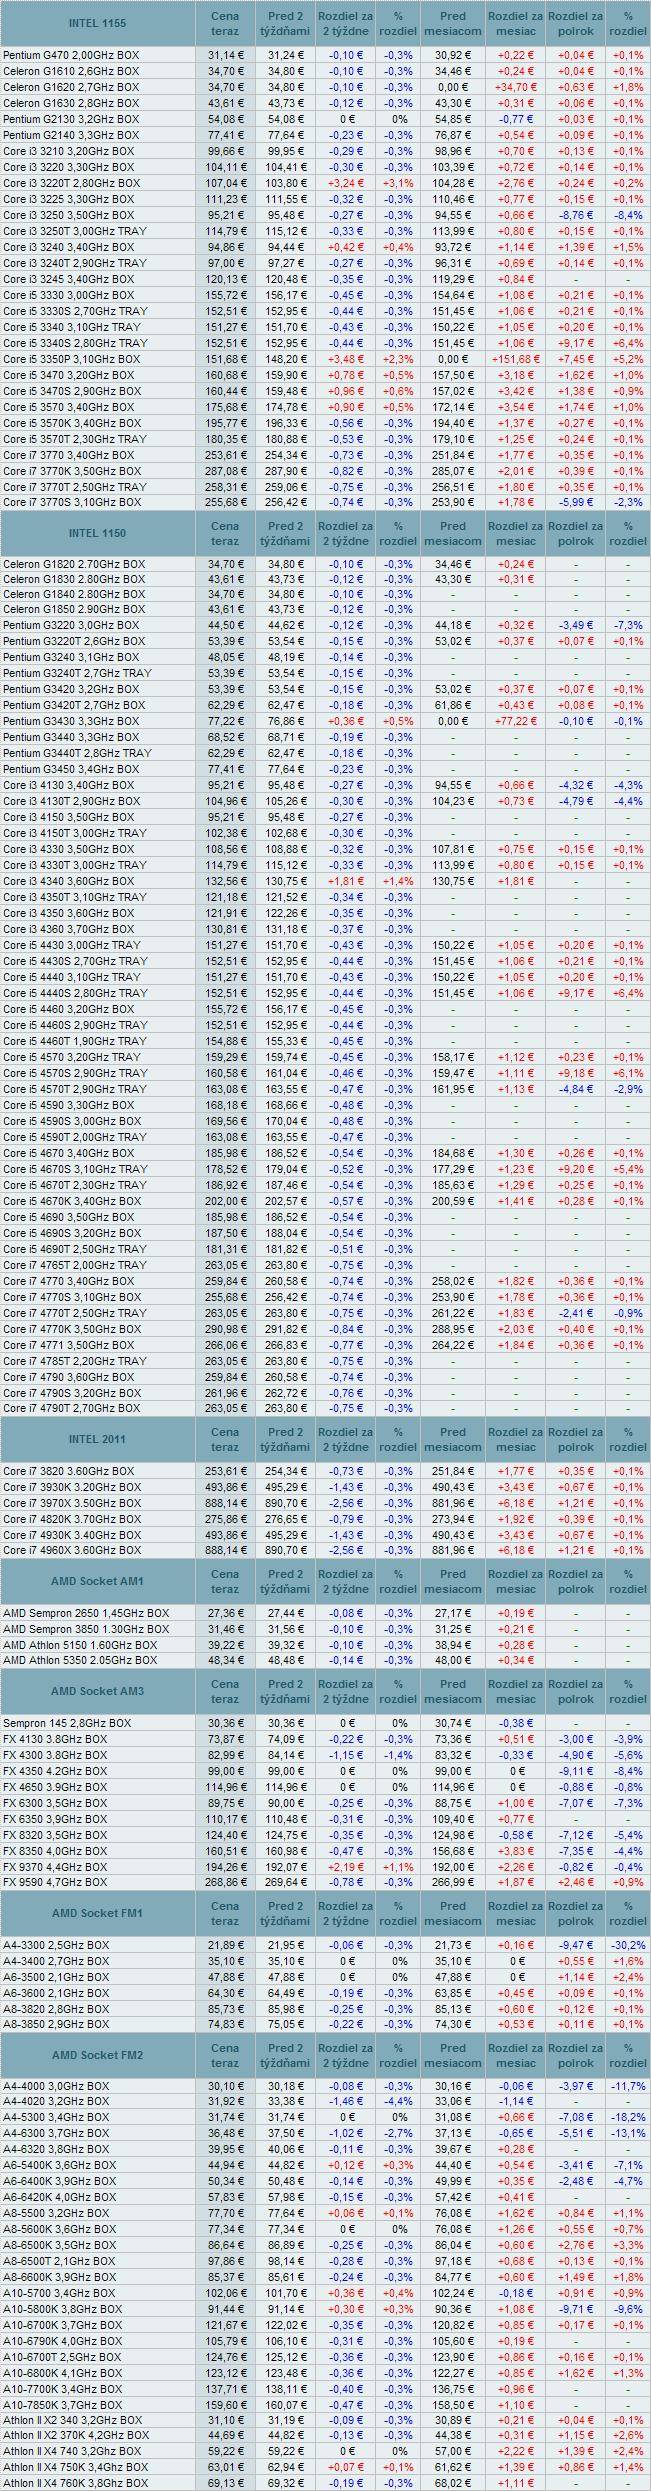The height and width of the screenshot is (2491, 651).
Task: Select the AMD Sempron 2650 1,45GHz BOX name
Action: (86, 1613)
